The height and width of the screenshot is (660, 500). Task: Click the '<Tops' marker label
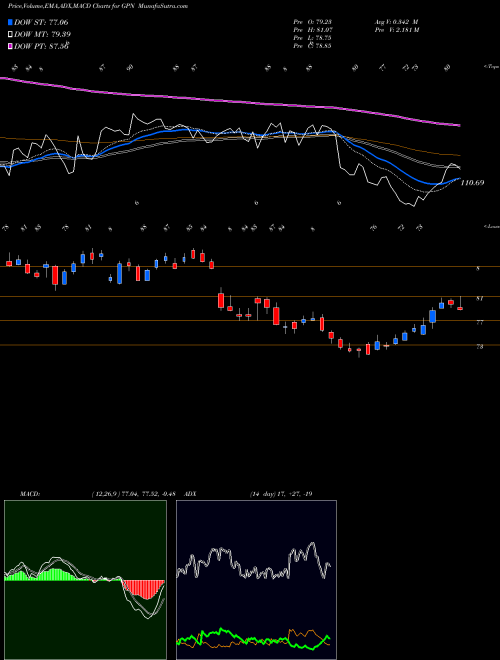coord(491,67)
